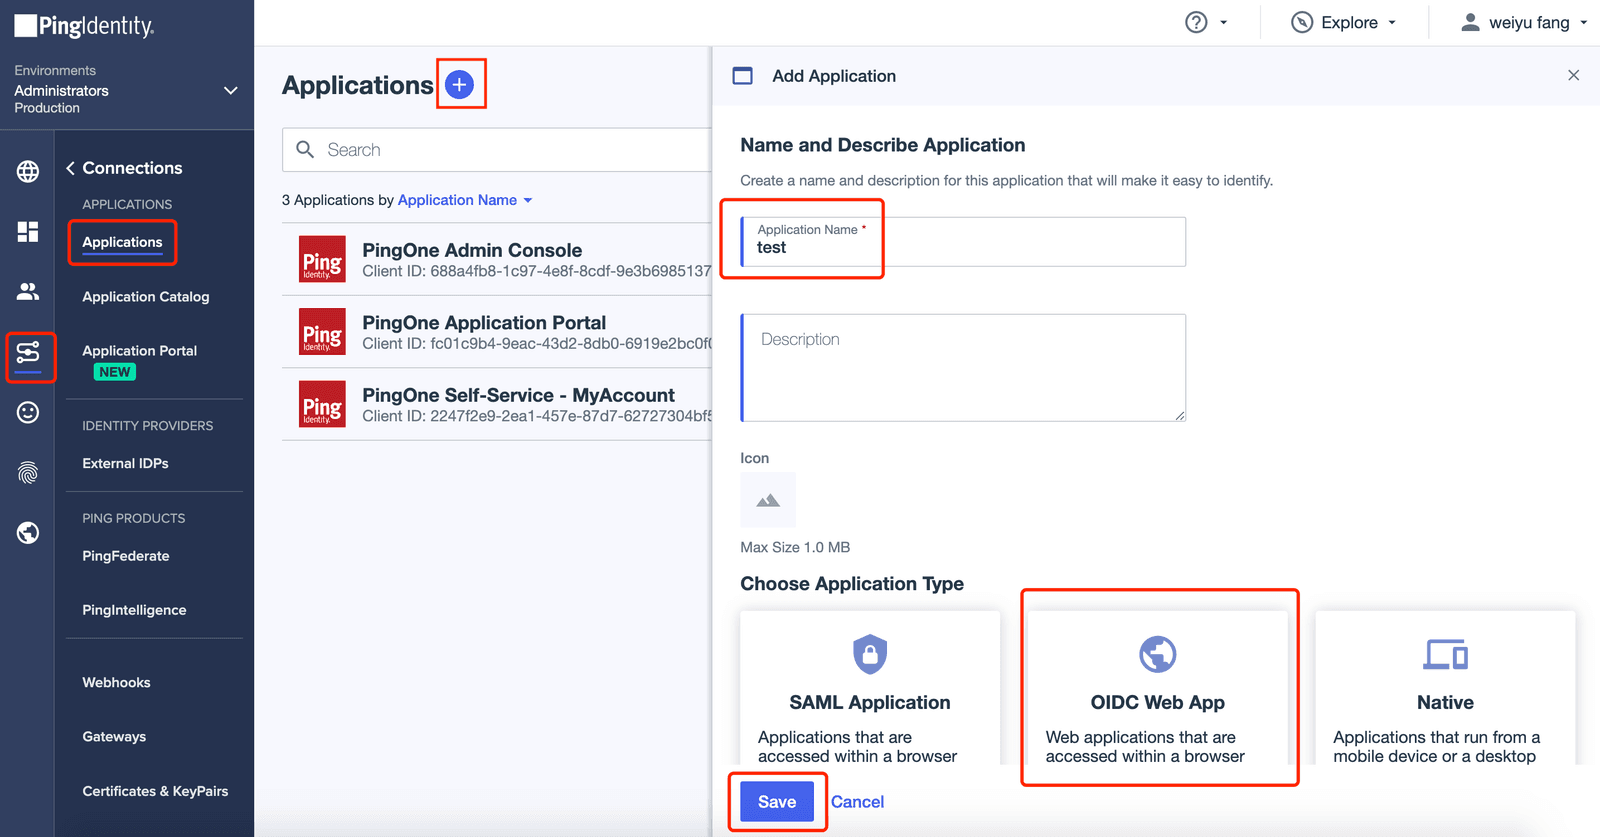
Task: Change sort order via Application Name dropdown
Action: [x=466, y=200]
